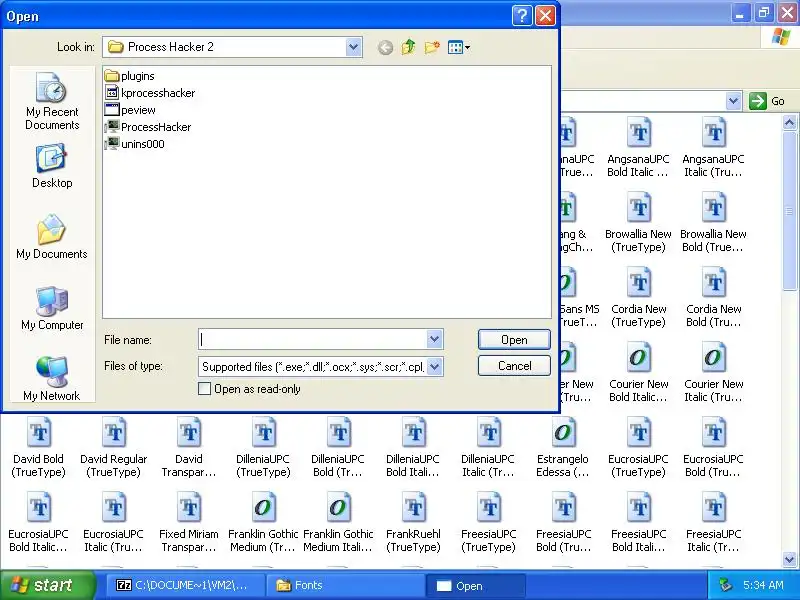Select EucrosiaUPC Bold Italic font
800x600 pixels.
coord(38,522)
